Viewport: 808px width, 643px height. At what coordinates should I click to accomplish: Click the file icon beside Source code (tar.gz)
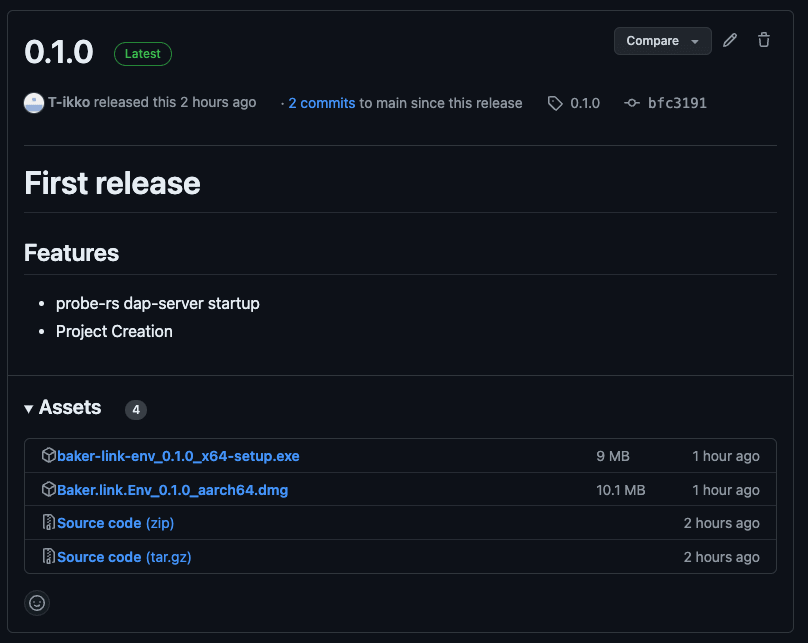coord(48,557)
